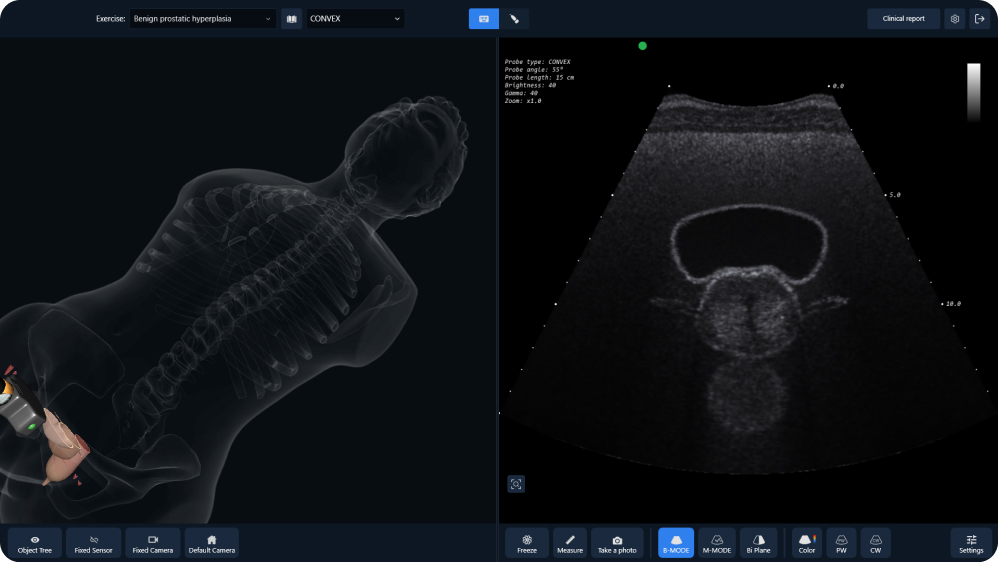Switch to M-MODE imaging
Viewport: 998px width, 563px height.
(717, 543)
